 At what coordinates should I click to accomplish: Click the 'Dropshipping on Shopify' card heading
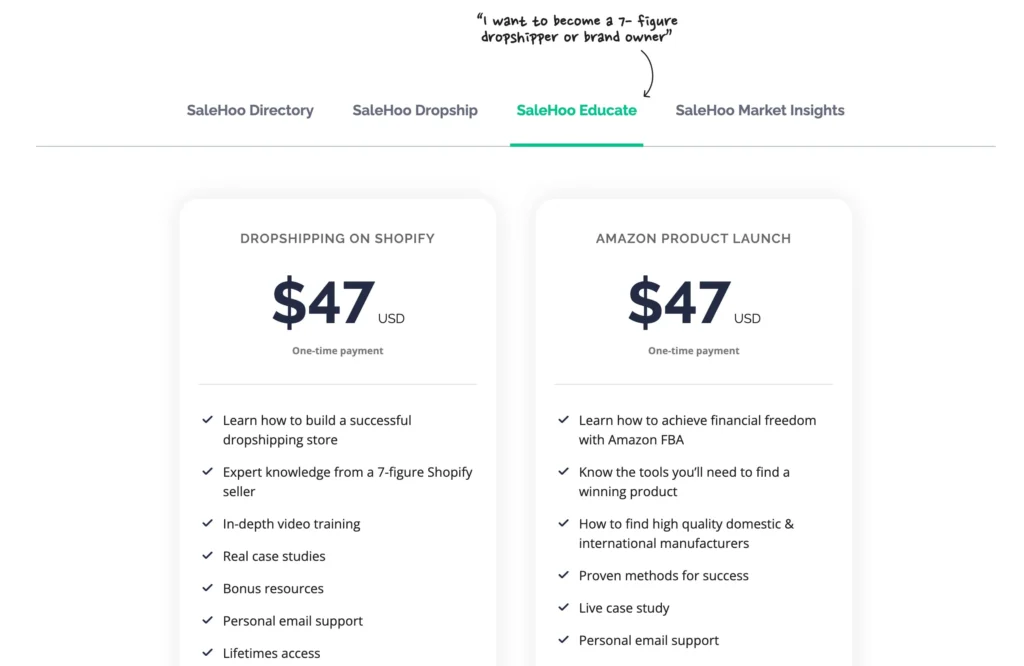click(x=337, y=239)
